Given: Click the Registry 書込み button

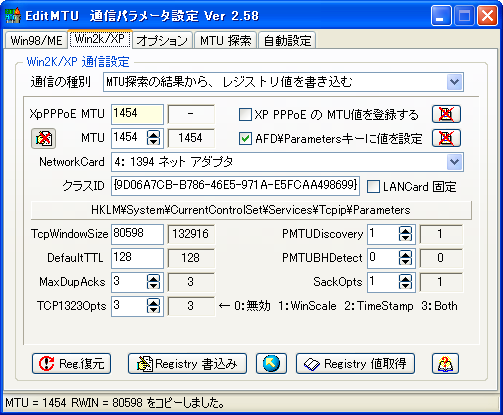Looking at the screenshot, I should click(187, 364).
